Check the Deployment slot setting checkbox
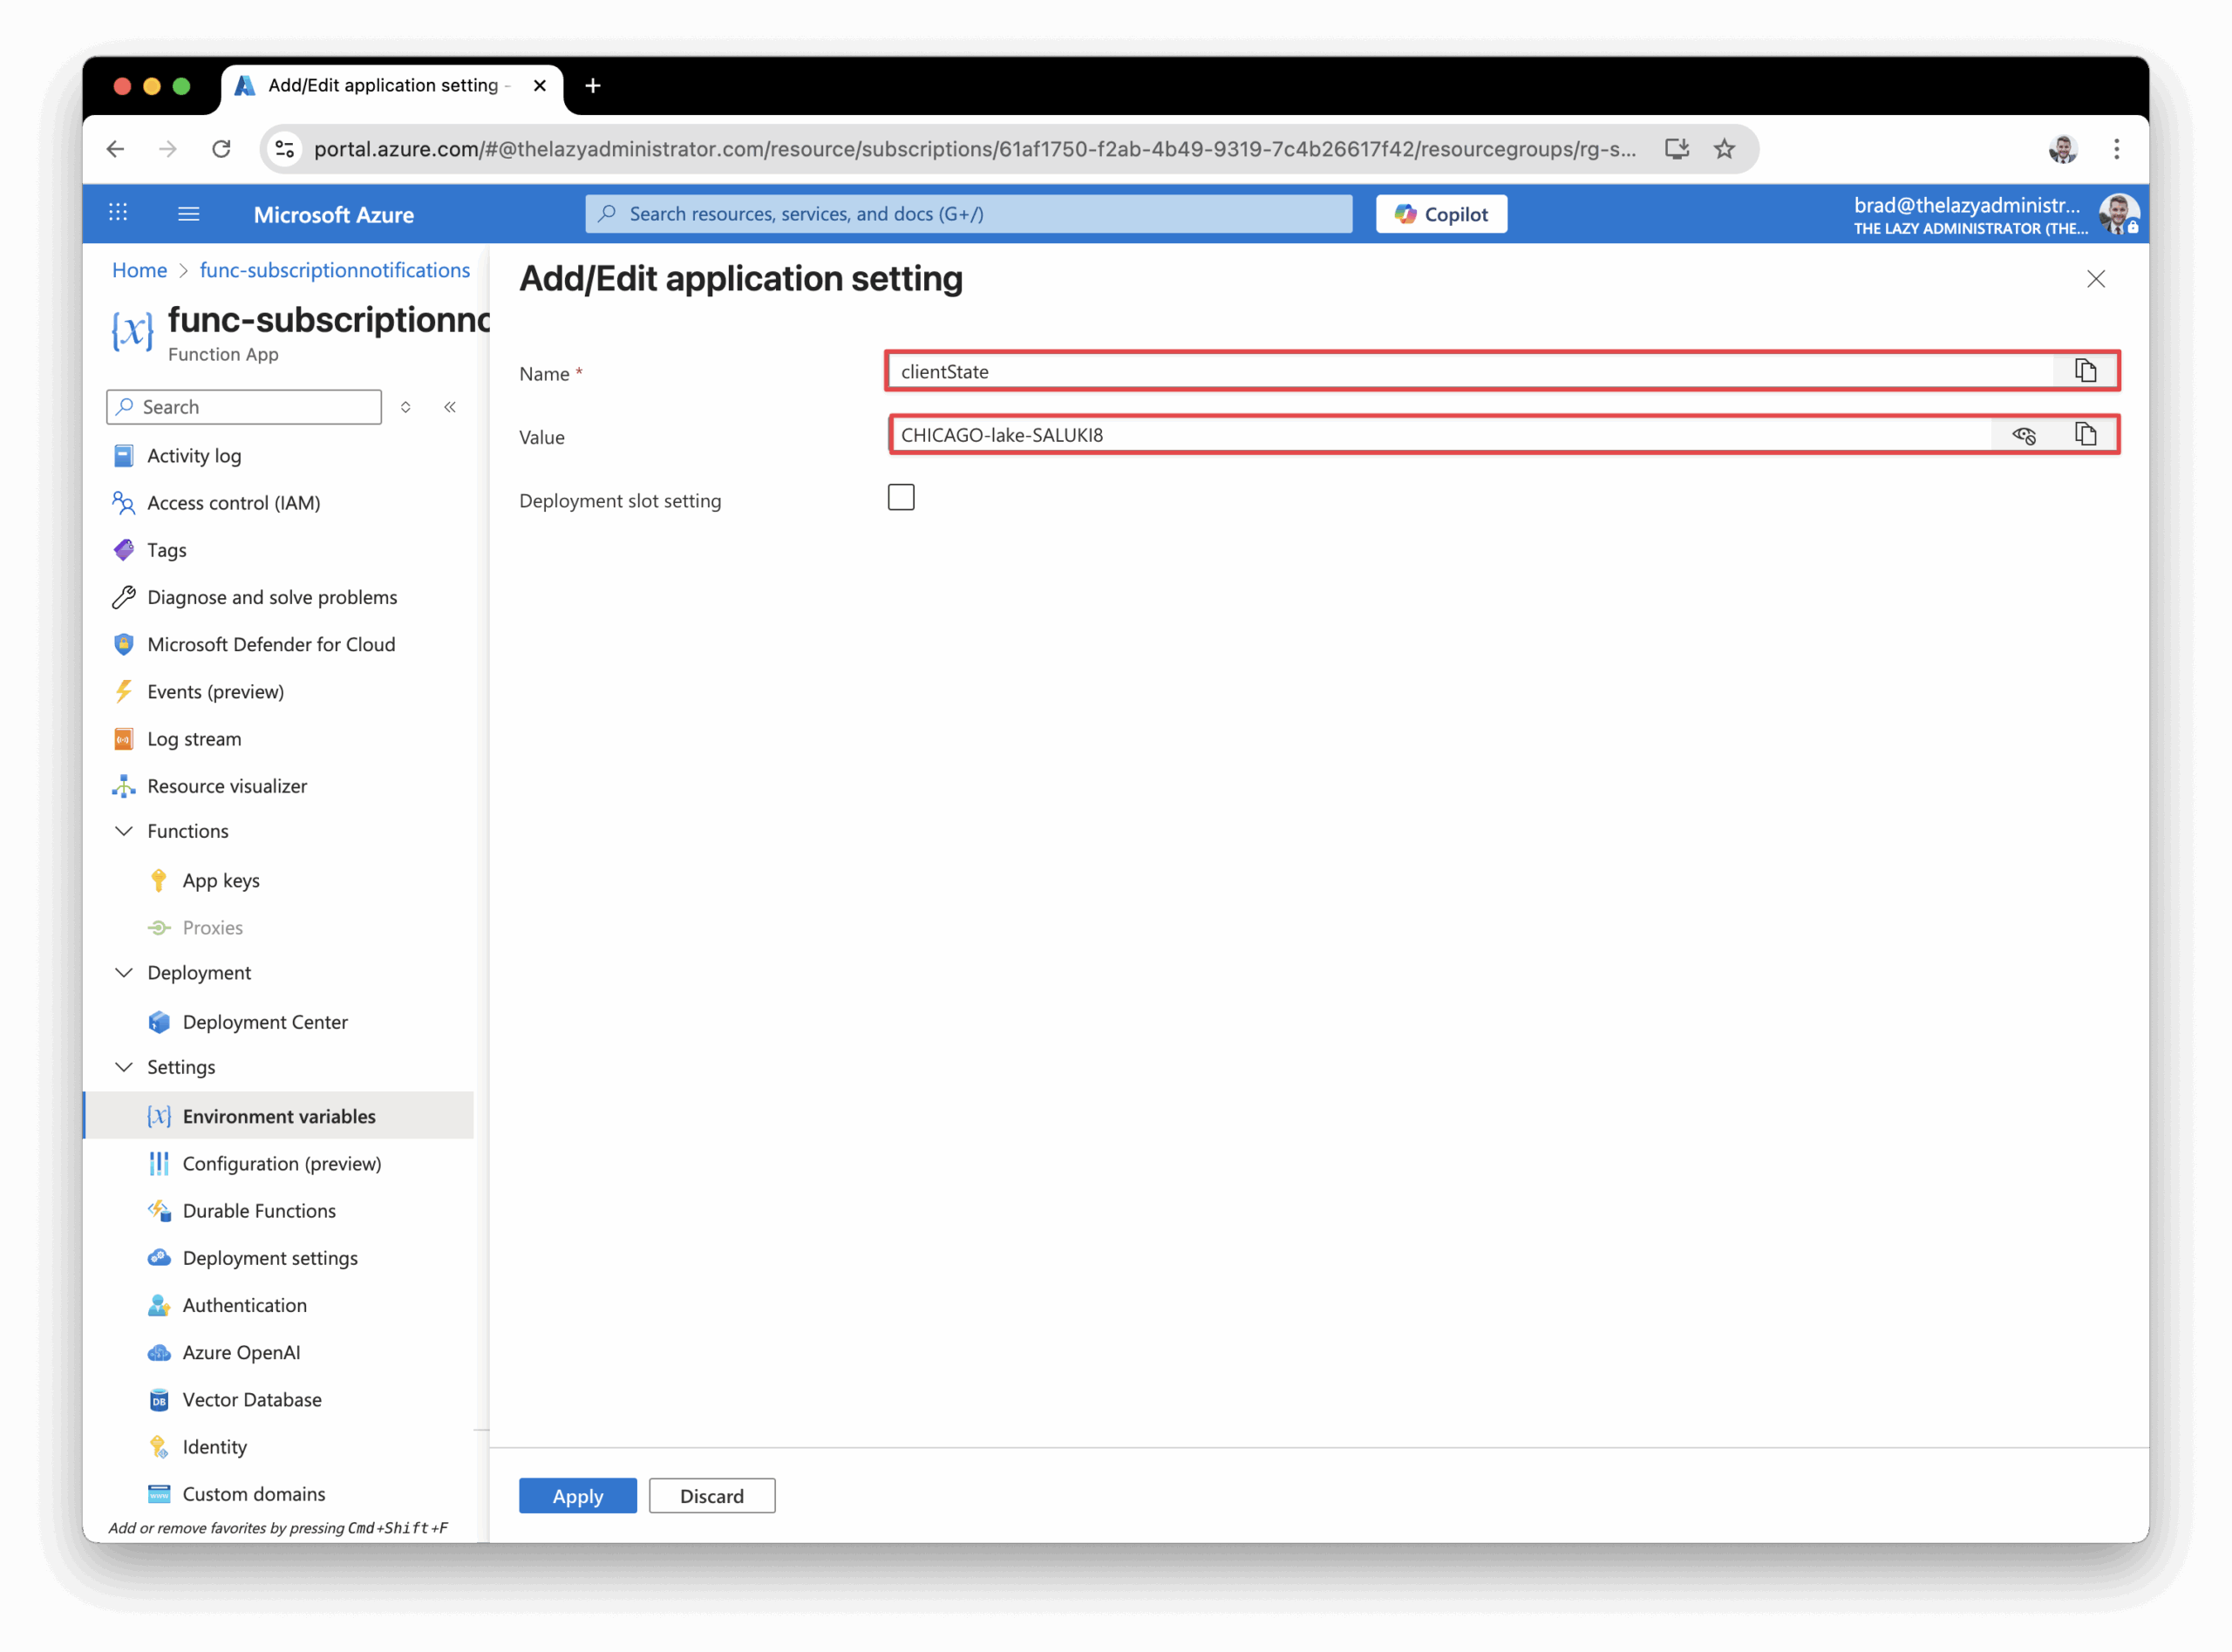 (x=900, y=497)
